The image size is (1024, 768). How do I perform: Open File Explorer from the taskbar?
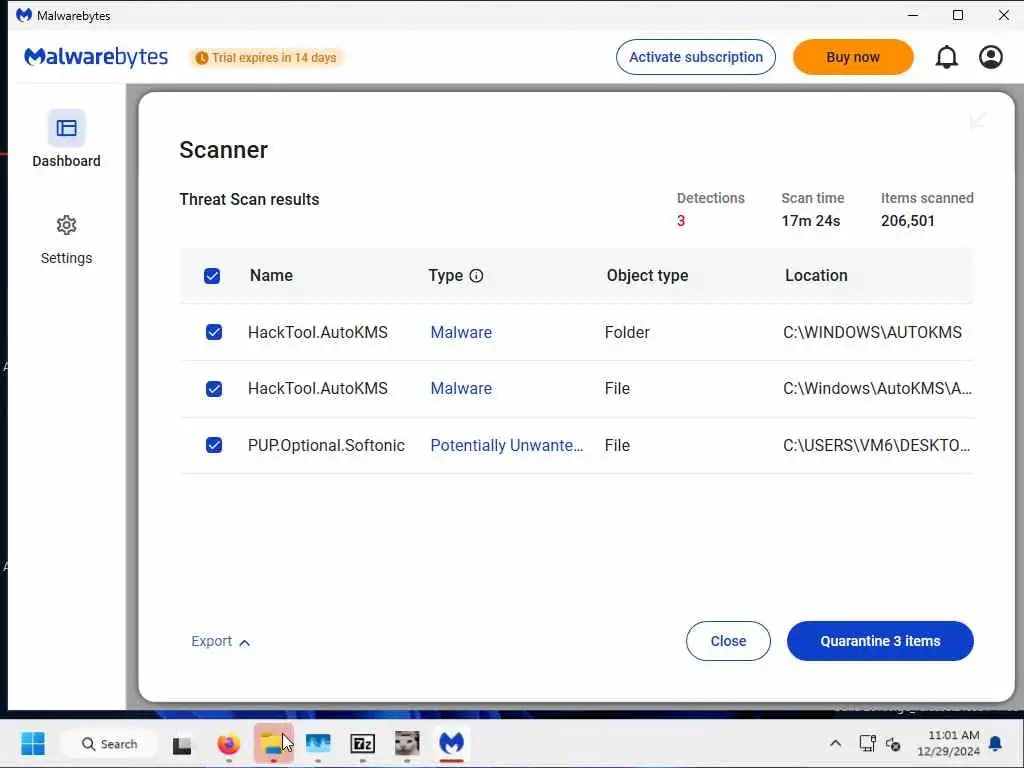point(272,744)
